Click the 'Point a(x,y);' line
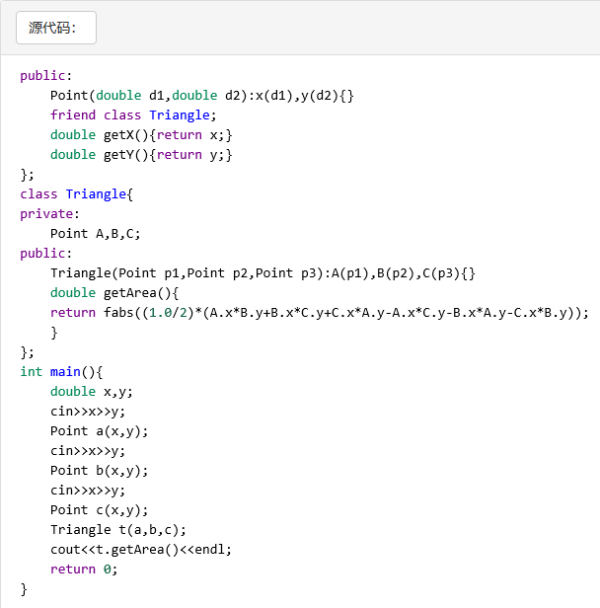Image resolution: width=600 pixels, height=608 pixels. tap(99, 431)
